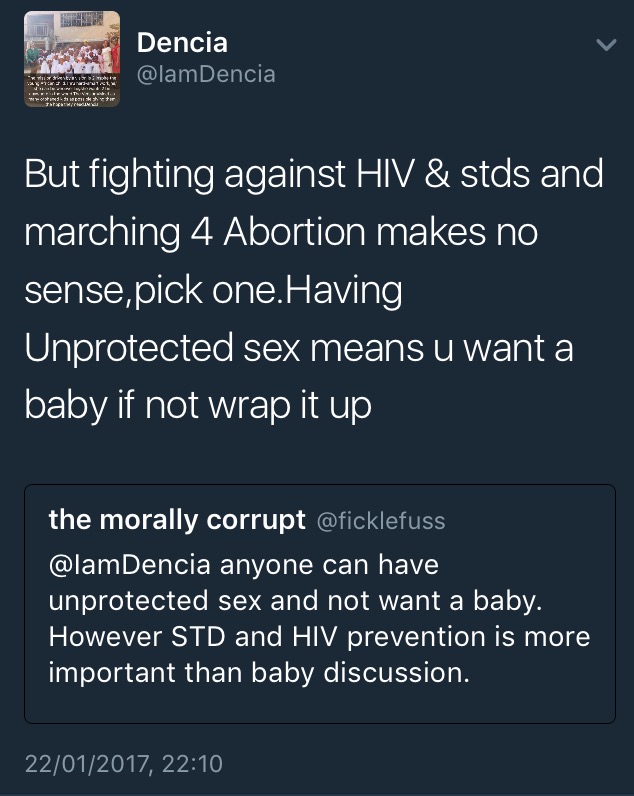Click the caption text inside Dencia's avatar image

click(x=72, y=90)
